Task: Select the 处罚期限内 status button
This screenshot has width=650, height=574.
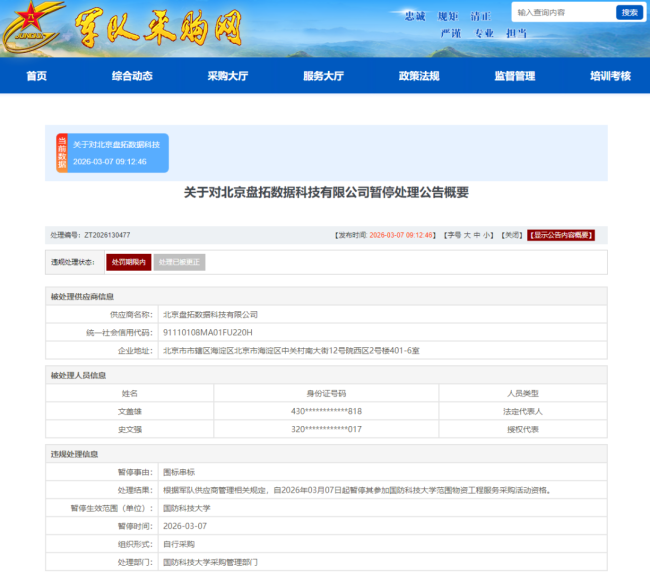Action: (x=129, y=262)
